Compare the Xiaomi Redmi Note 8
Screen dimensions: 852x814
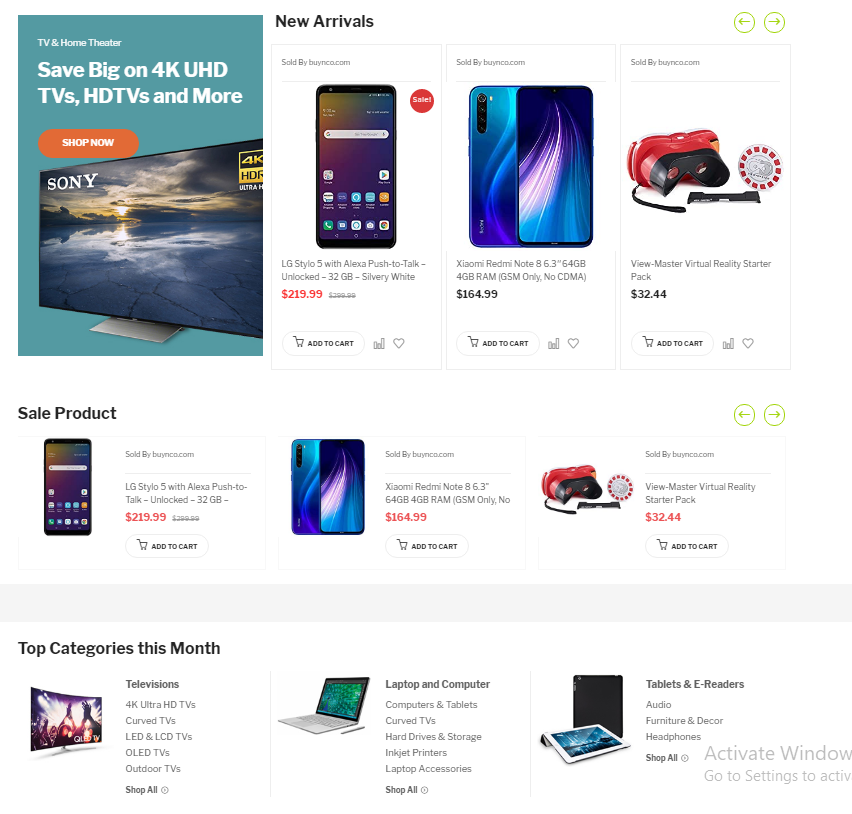[553, 343]
